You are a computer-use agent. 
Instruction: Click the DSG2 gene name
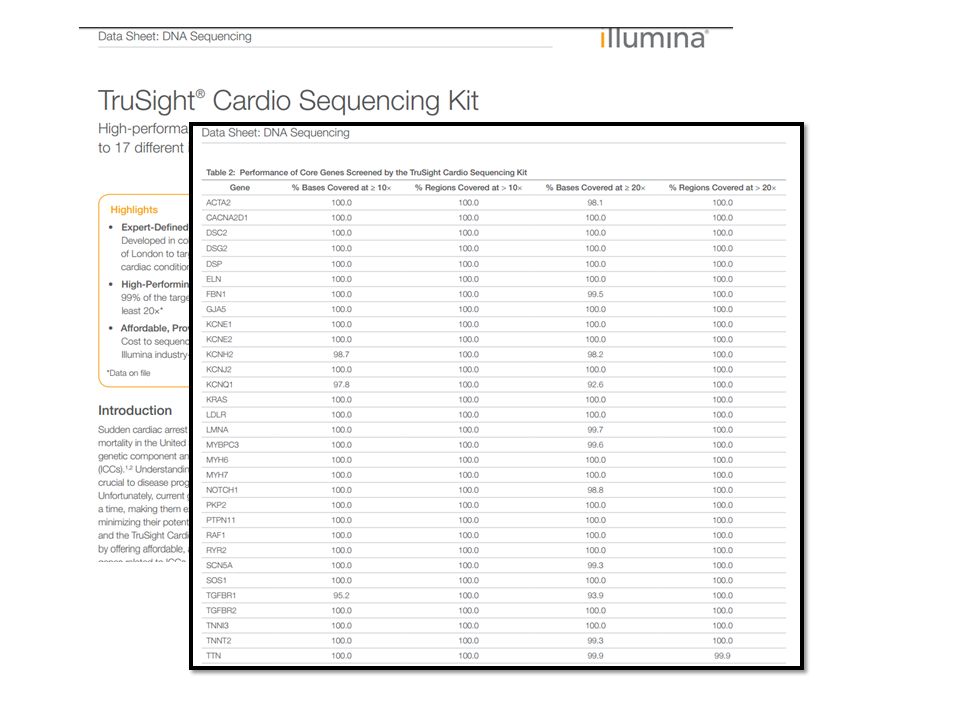(x=217, y=248)
